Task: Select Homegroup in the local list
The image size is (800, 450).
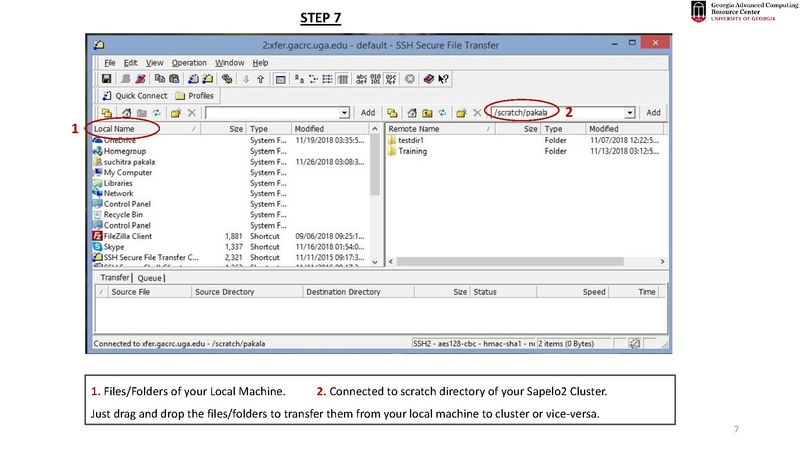Action: tap(124, 151)
